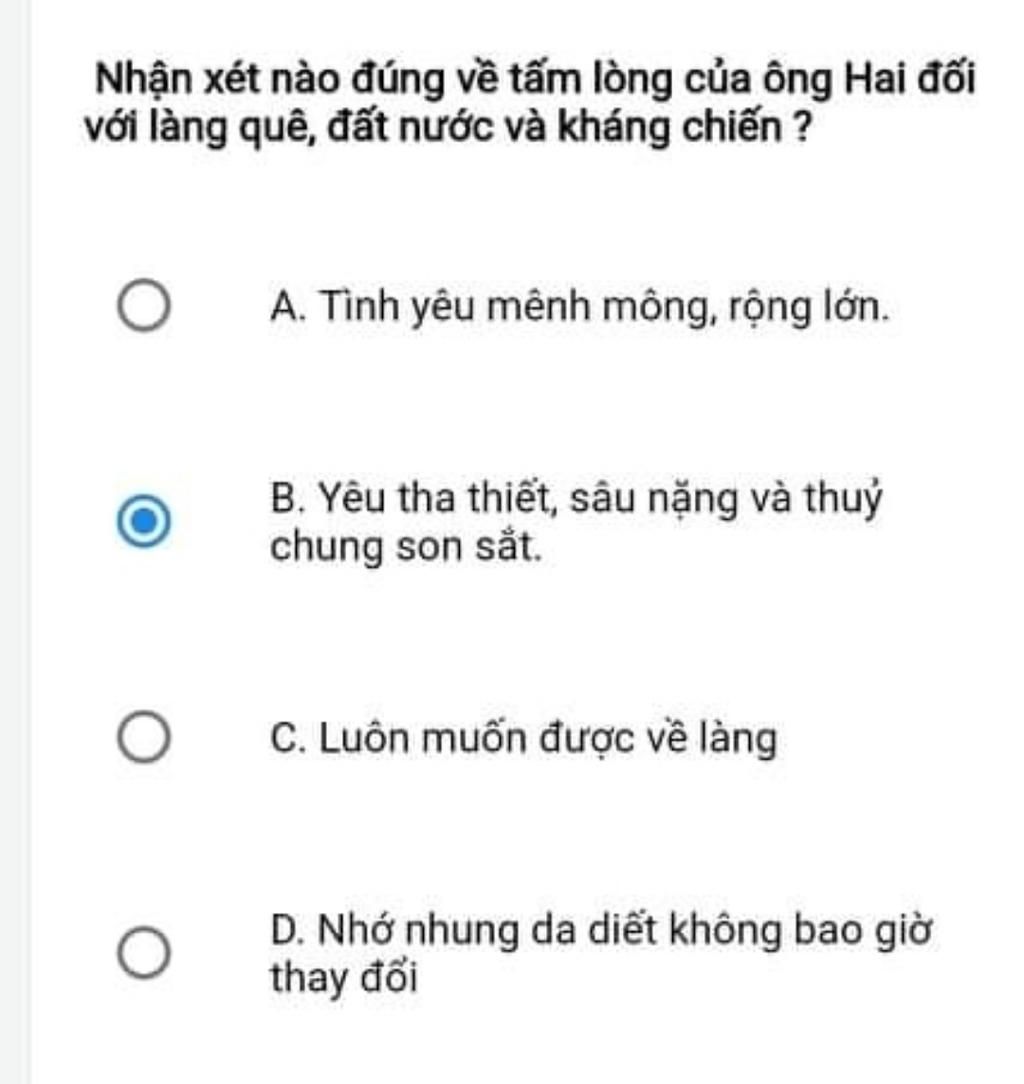The width and height of the screenshot is (1024, 1084).
Task: Click the question mark ending the question
Action: pos(800,130)
